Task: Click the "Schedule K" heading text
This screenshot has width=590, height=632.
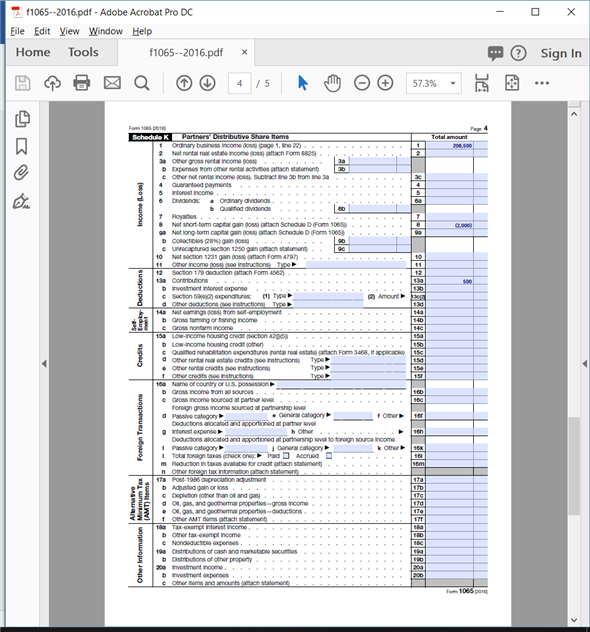Action: 150,137
